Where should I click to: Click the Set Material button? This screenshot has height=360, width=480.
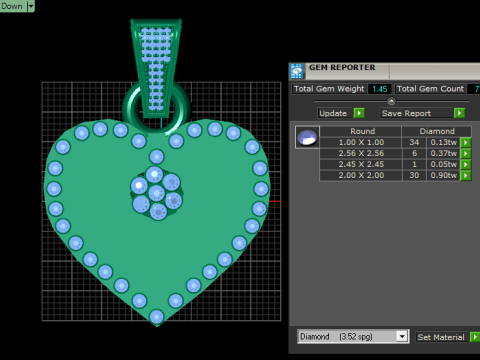(x=441, y=337)
